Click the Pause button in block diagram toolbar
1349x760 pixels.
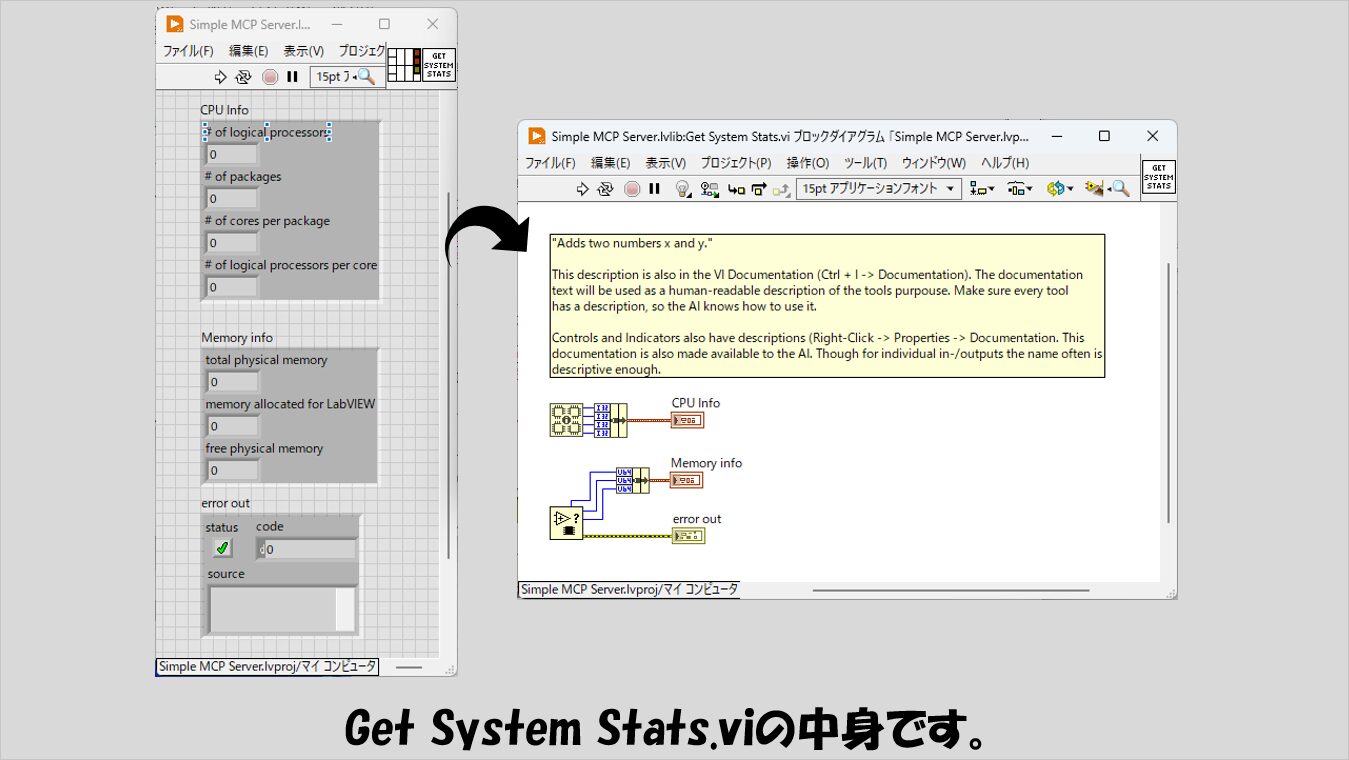pyautogui.click(x=655, y=189)
